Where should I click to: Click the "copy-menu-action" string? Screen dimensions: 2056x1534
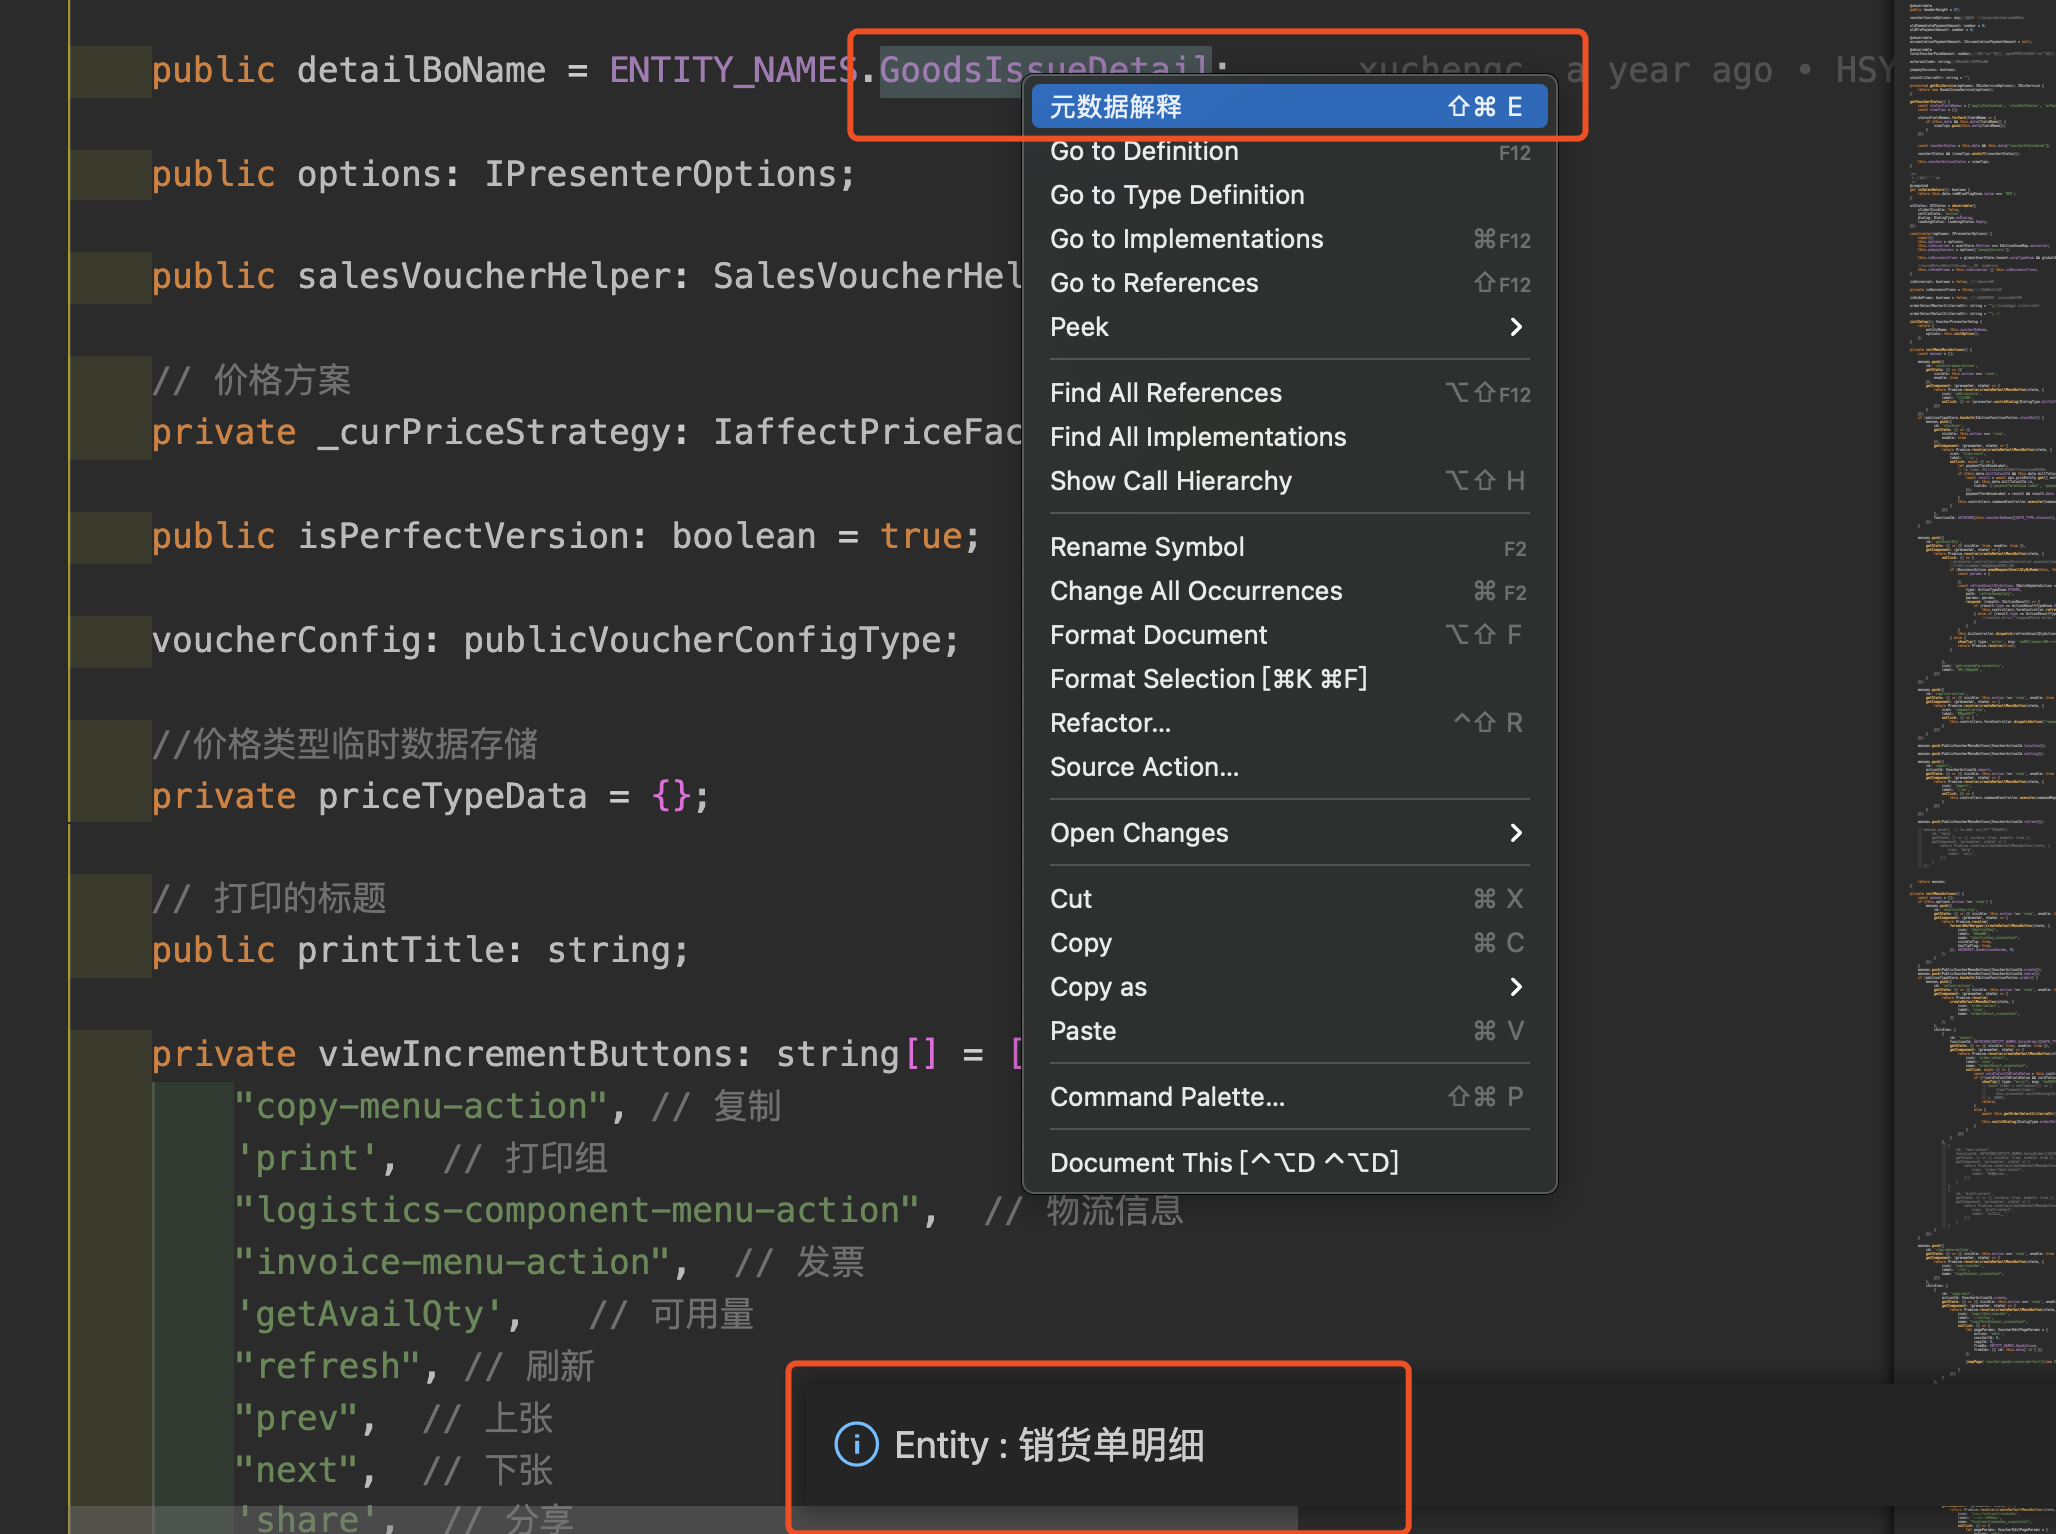[421, 1106]
